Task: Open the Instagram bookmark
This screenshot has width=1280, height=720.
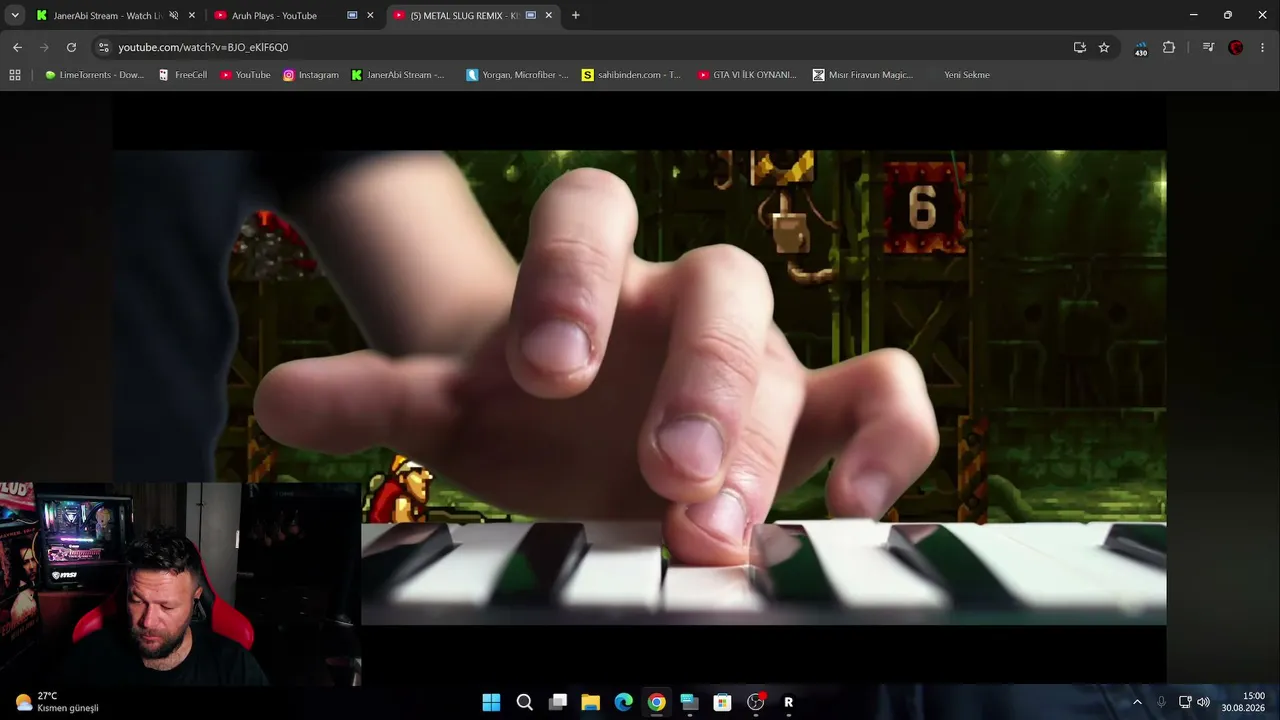Action: coord(311,75)
